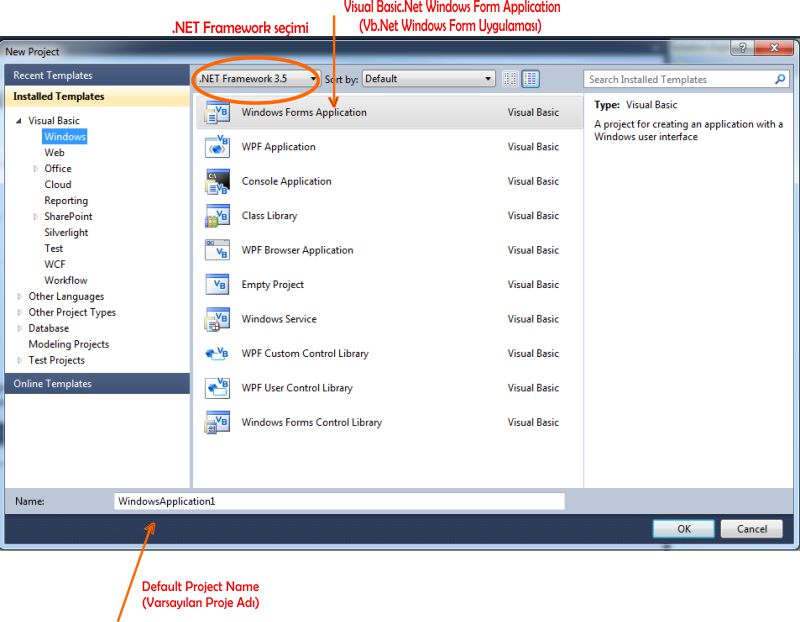The image size is (800, 622).
Task: Click the "Windows Service" template name
Action: tap(279, 319)
